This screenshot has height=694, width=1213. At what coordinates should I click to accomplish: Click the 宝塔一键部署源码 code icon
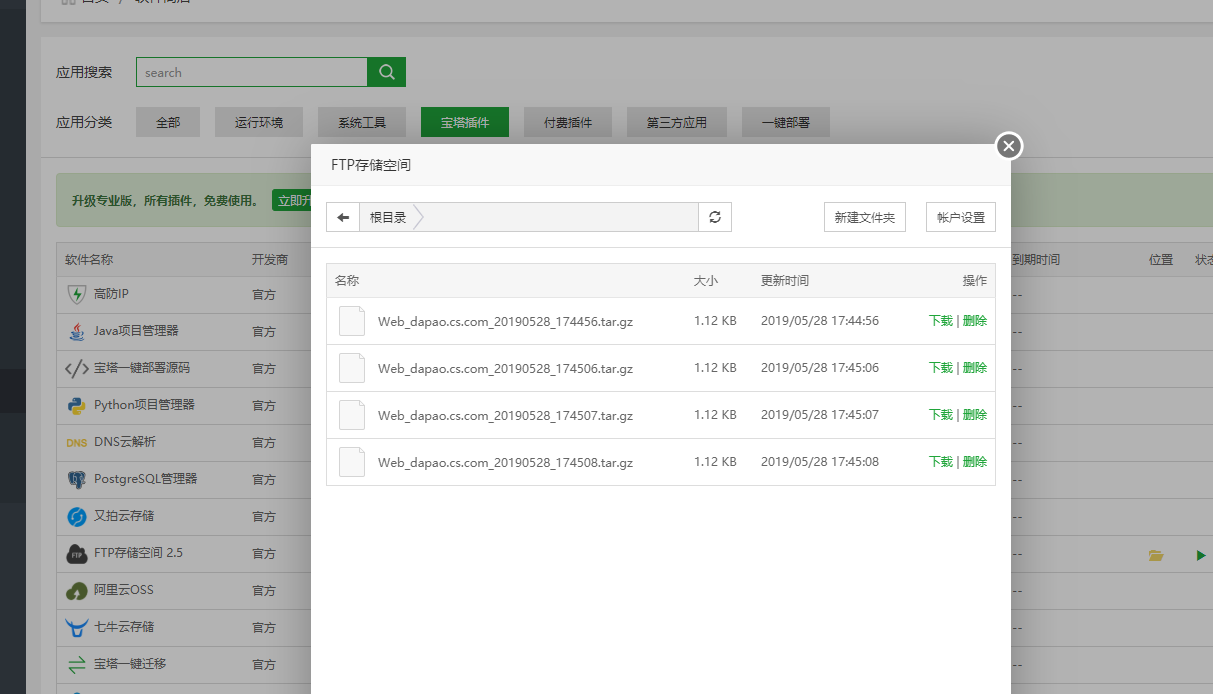click(x=77, y=368)
